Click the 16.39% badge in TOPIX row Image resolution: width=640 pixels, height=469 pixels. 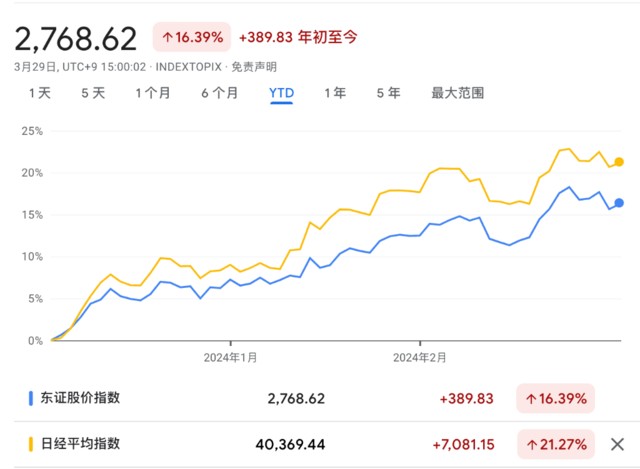tap(555, 398)
